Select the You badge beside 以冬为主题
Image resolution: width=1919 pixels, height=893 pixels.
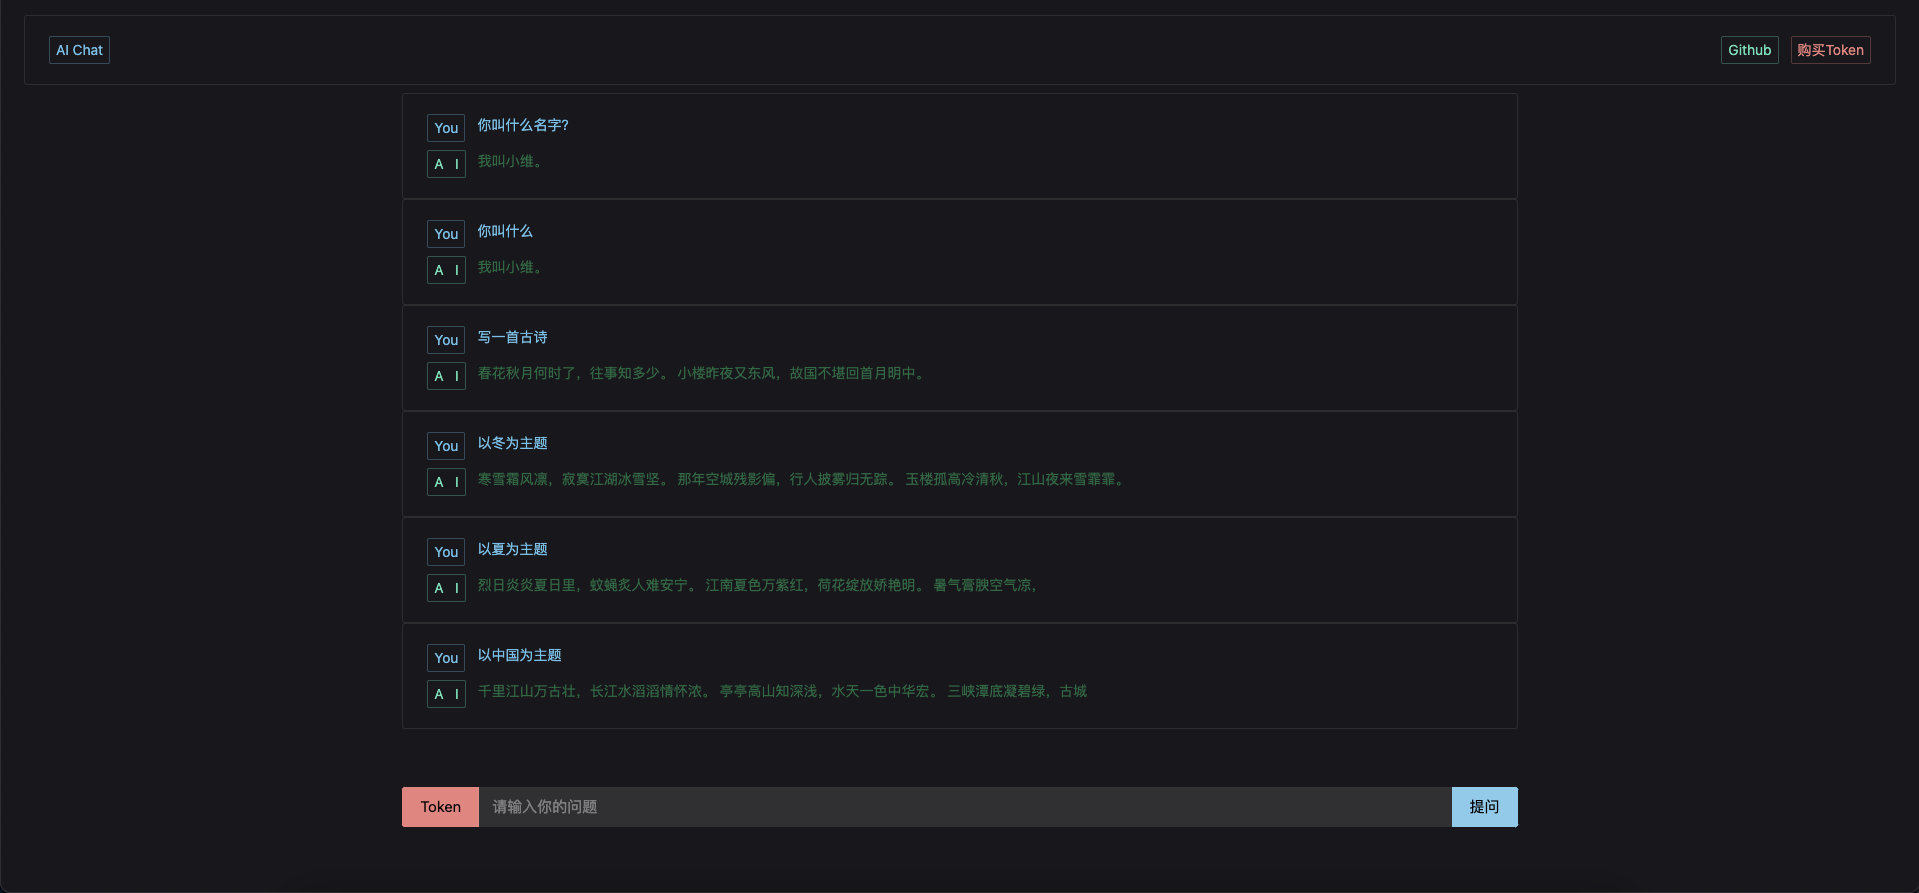pos(446,446)
